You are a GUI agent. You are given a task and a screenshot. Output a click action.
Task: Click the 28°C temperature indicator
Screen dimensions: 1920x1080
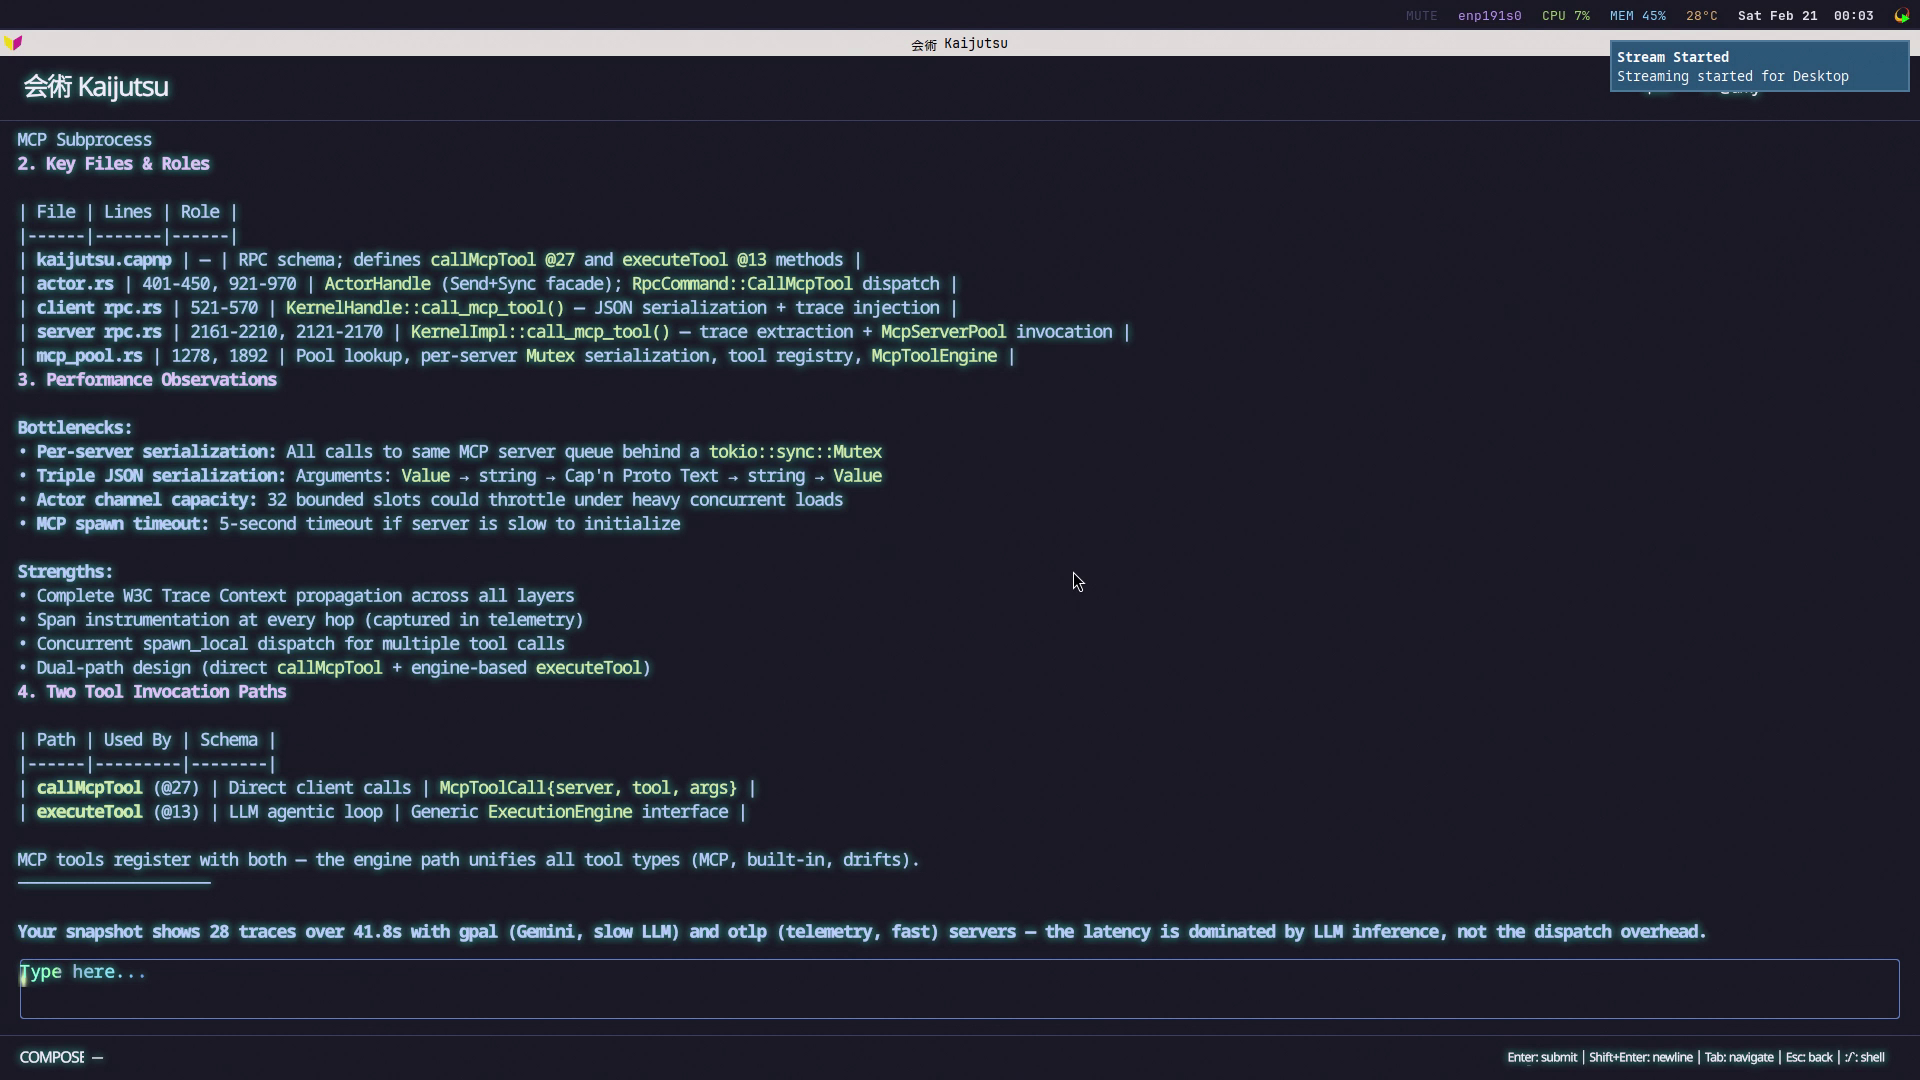tap(1701, 16)
